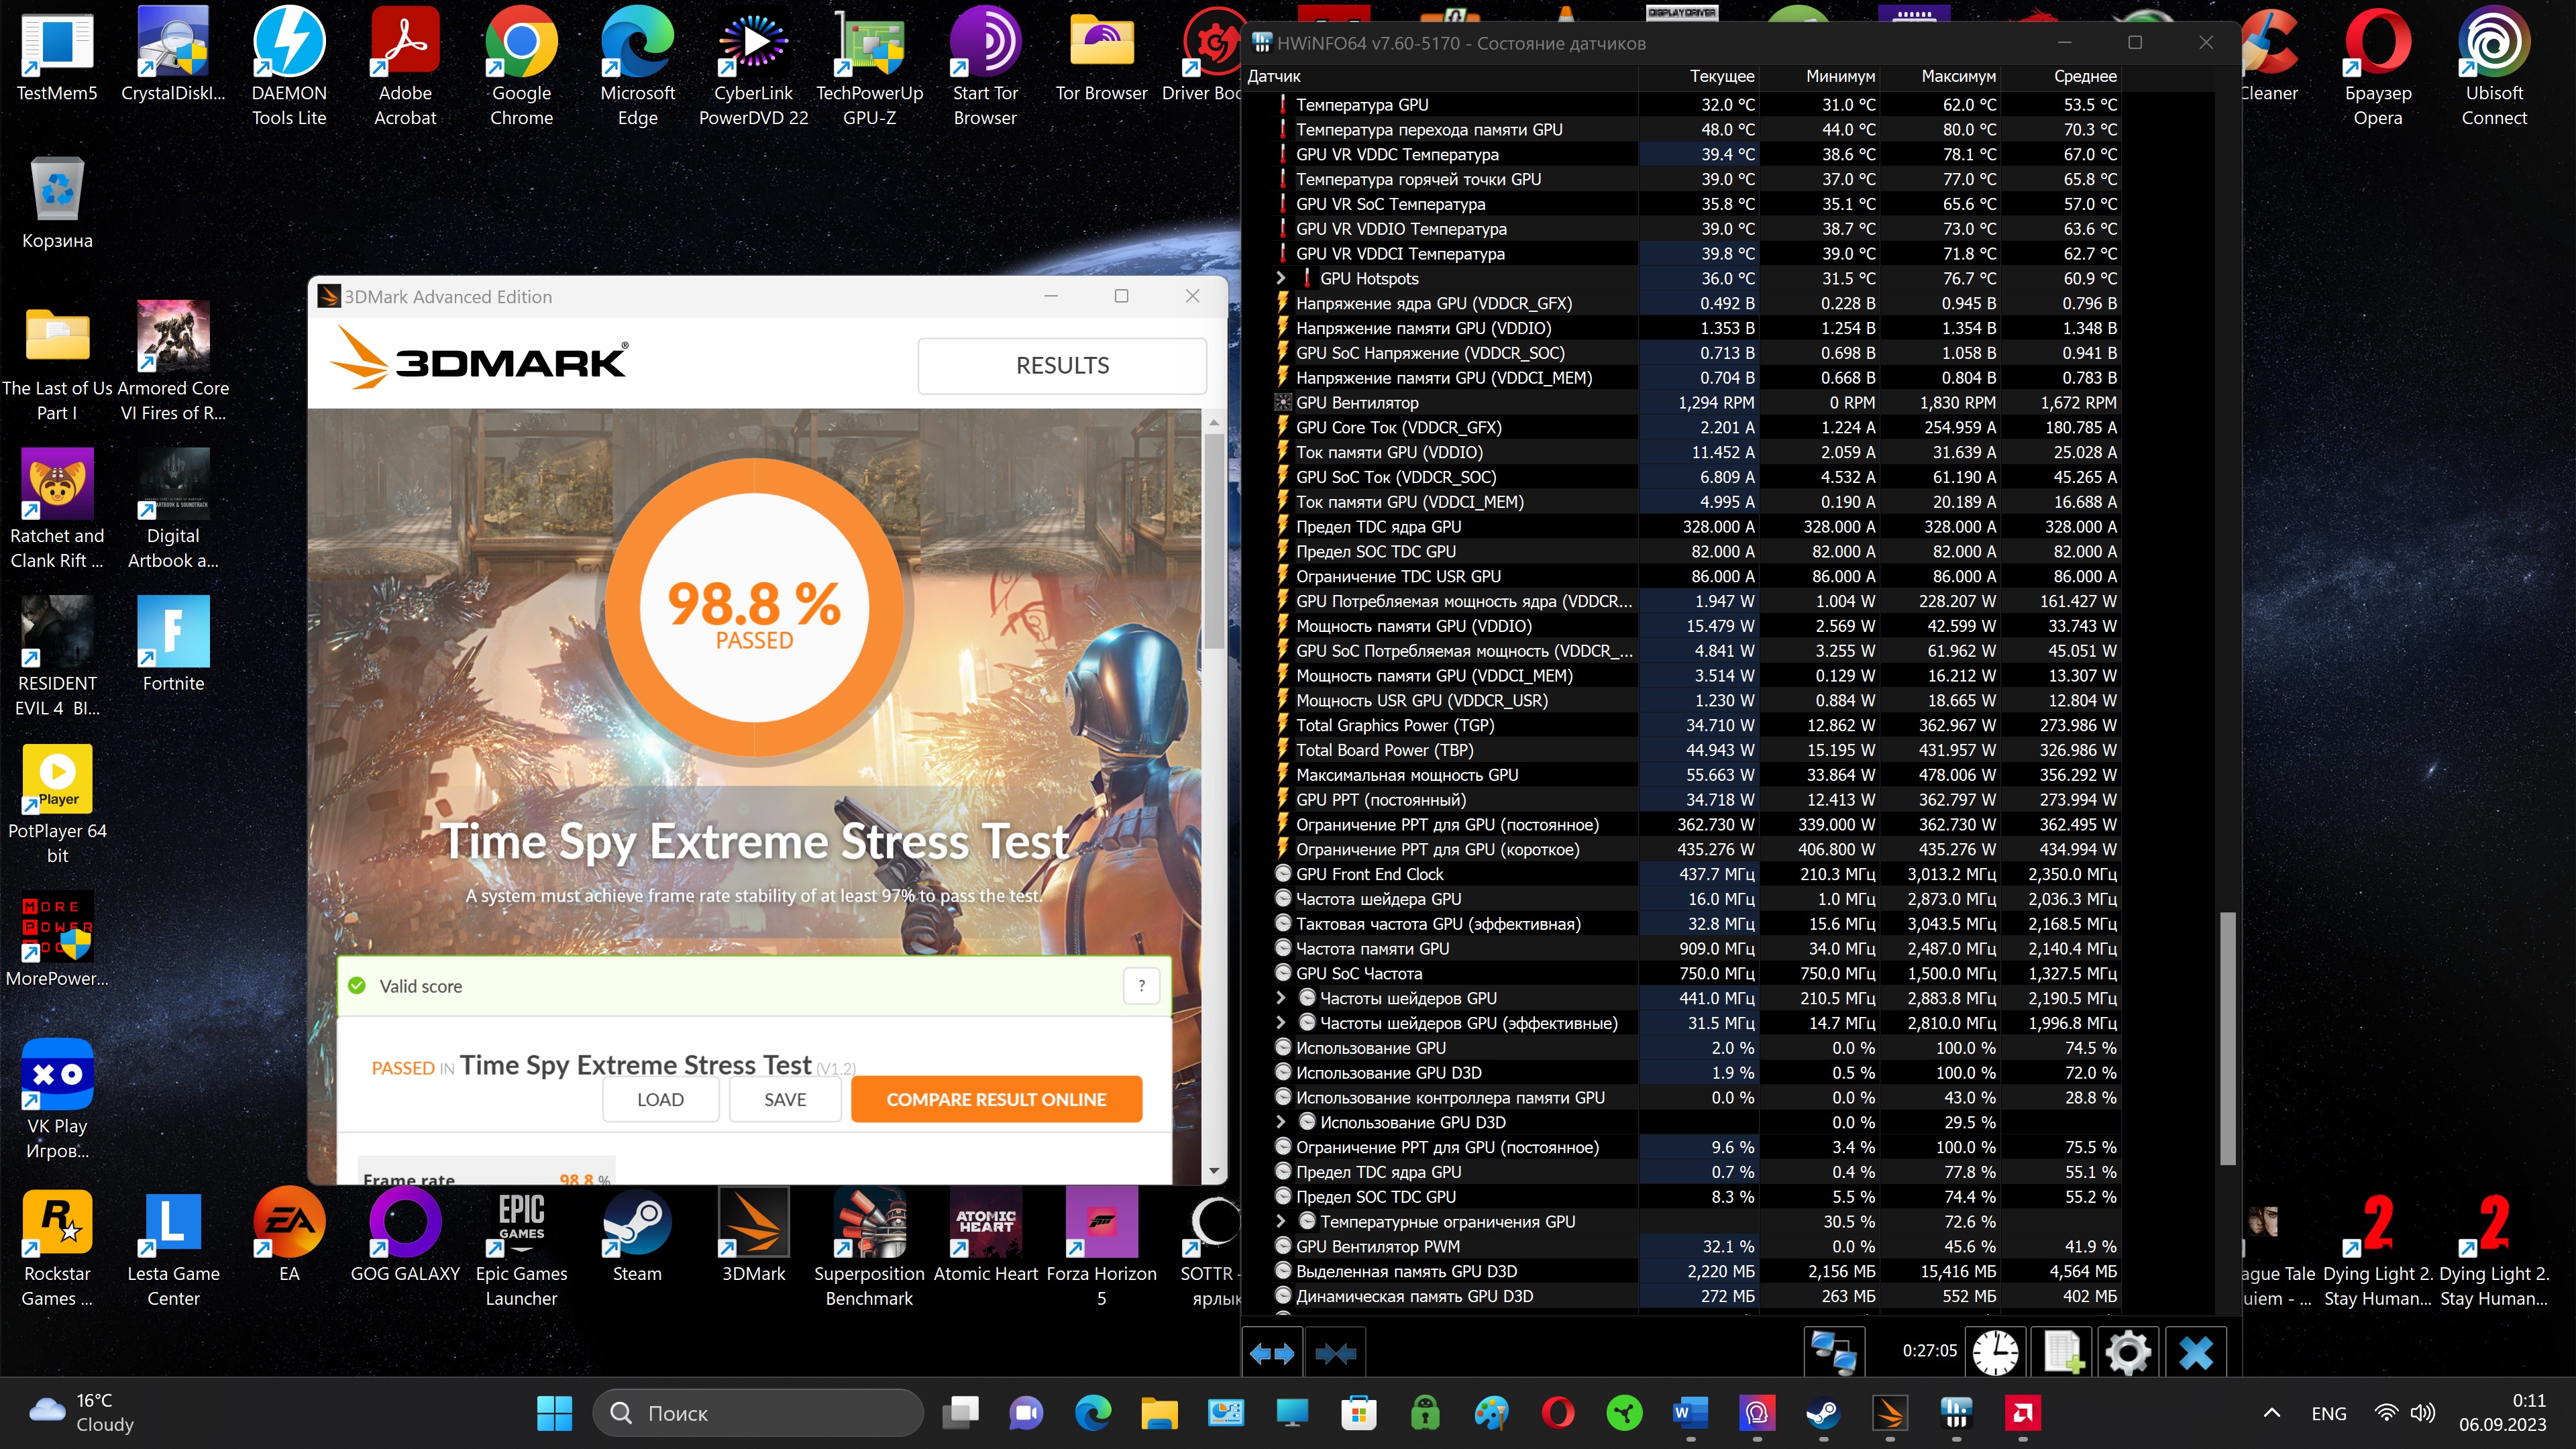Click Windows taskbar search field

pos(758,1413)
